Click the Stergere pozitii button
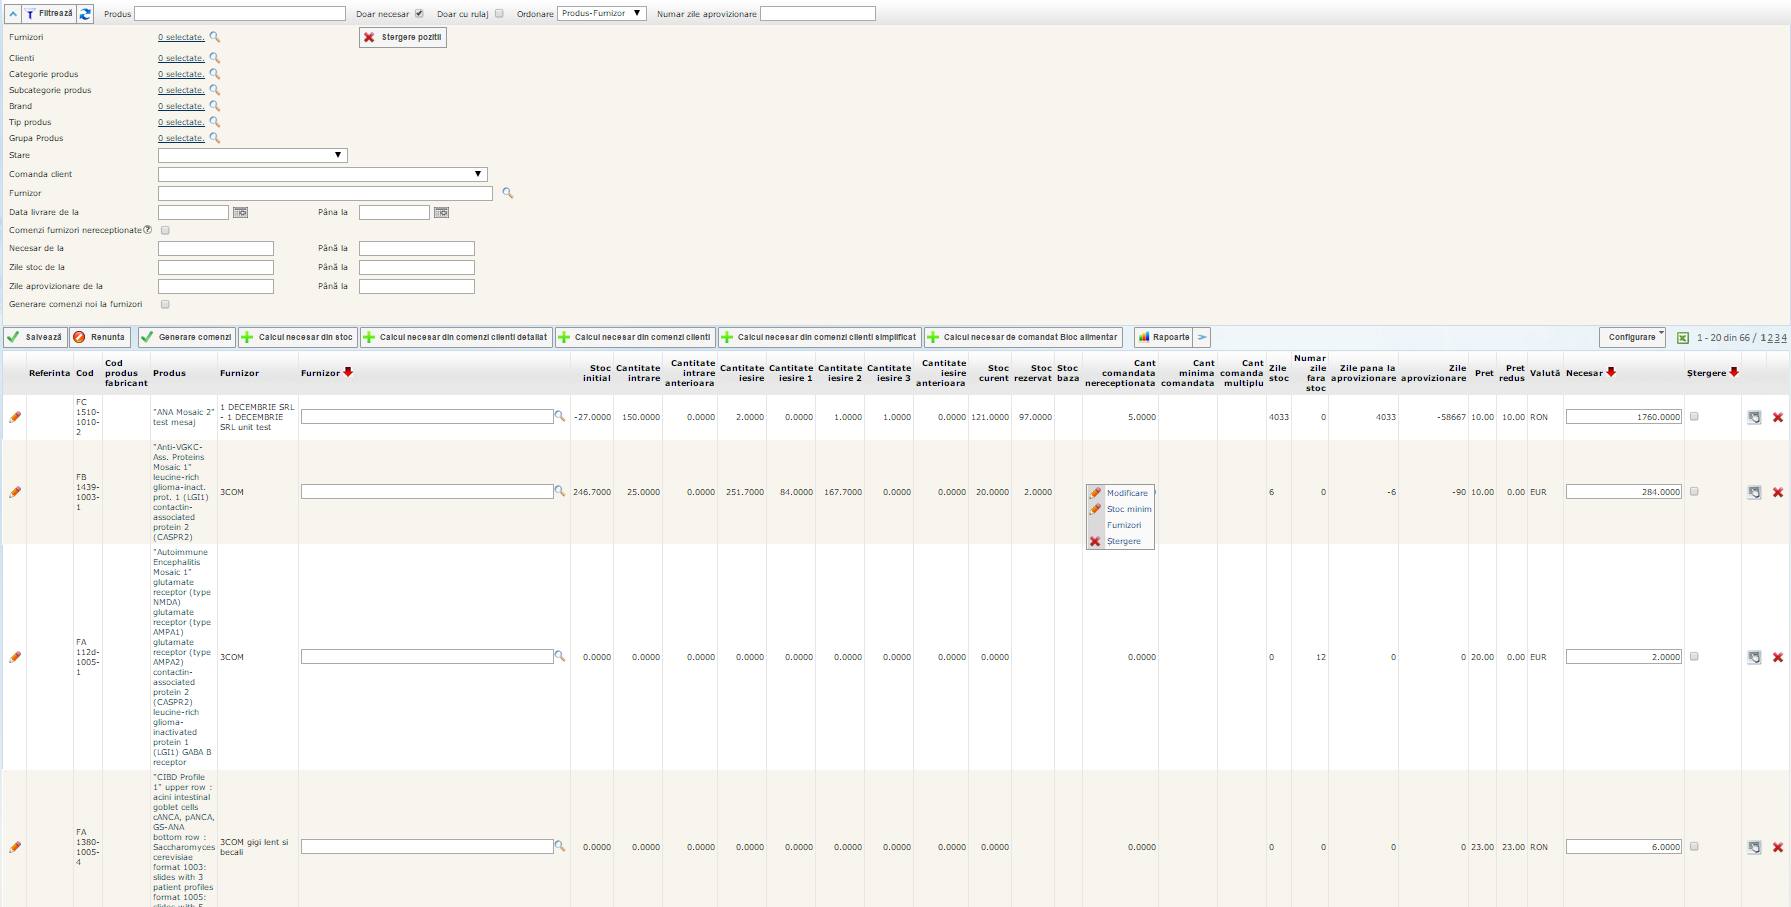The width and height of the screenshot is (1791, 907). tap(402, 37)
